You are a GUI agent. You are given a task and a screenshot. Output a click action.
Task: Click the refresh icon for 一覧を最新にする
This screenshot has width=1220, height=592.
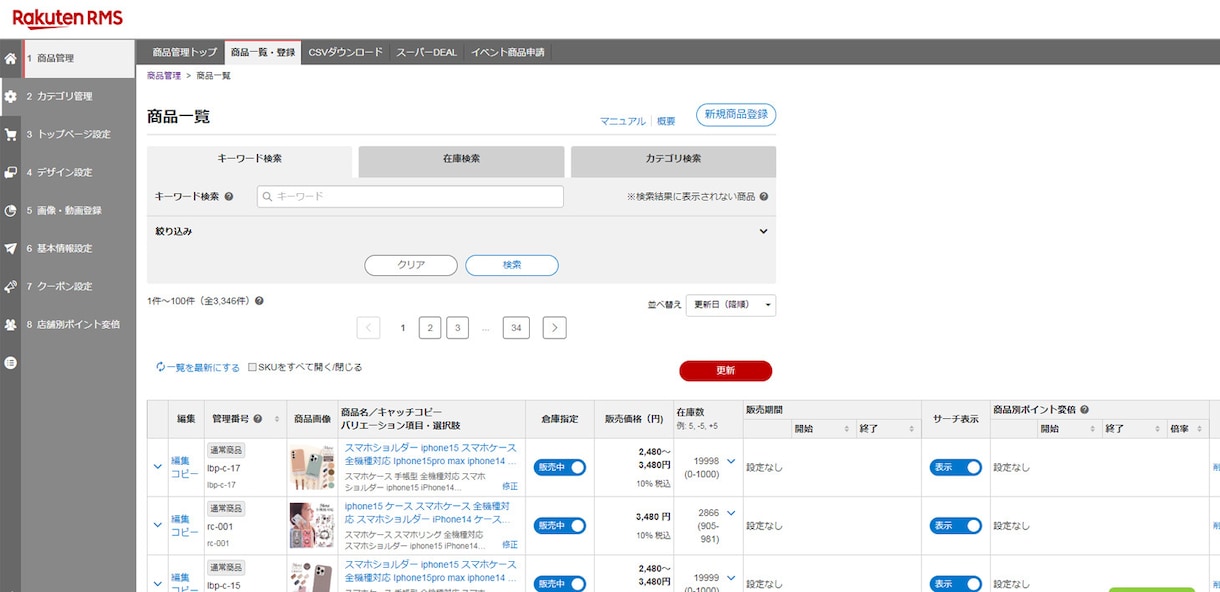tap(160, 367)
